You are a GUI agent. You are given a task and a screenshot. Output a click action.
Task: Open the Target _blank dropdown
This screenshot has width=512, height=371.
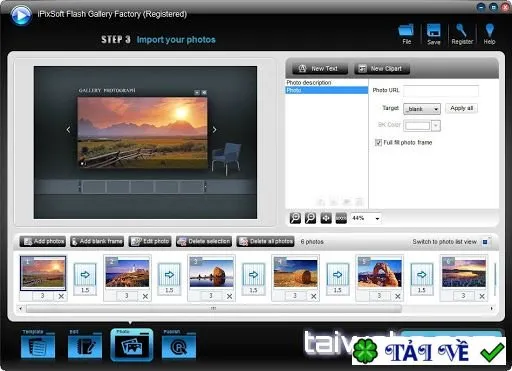coord(422,109)
